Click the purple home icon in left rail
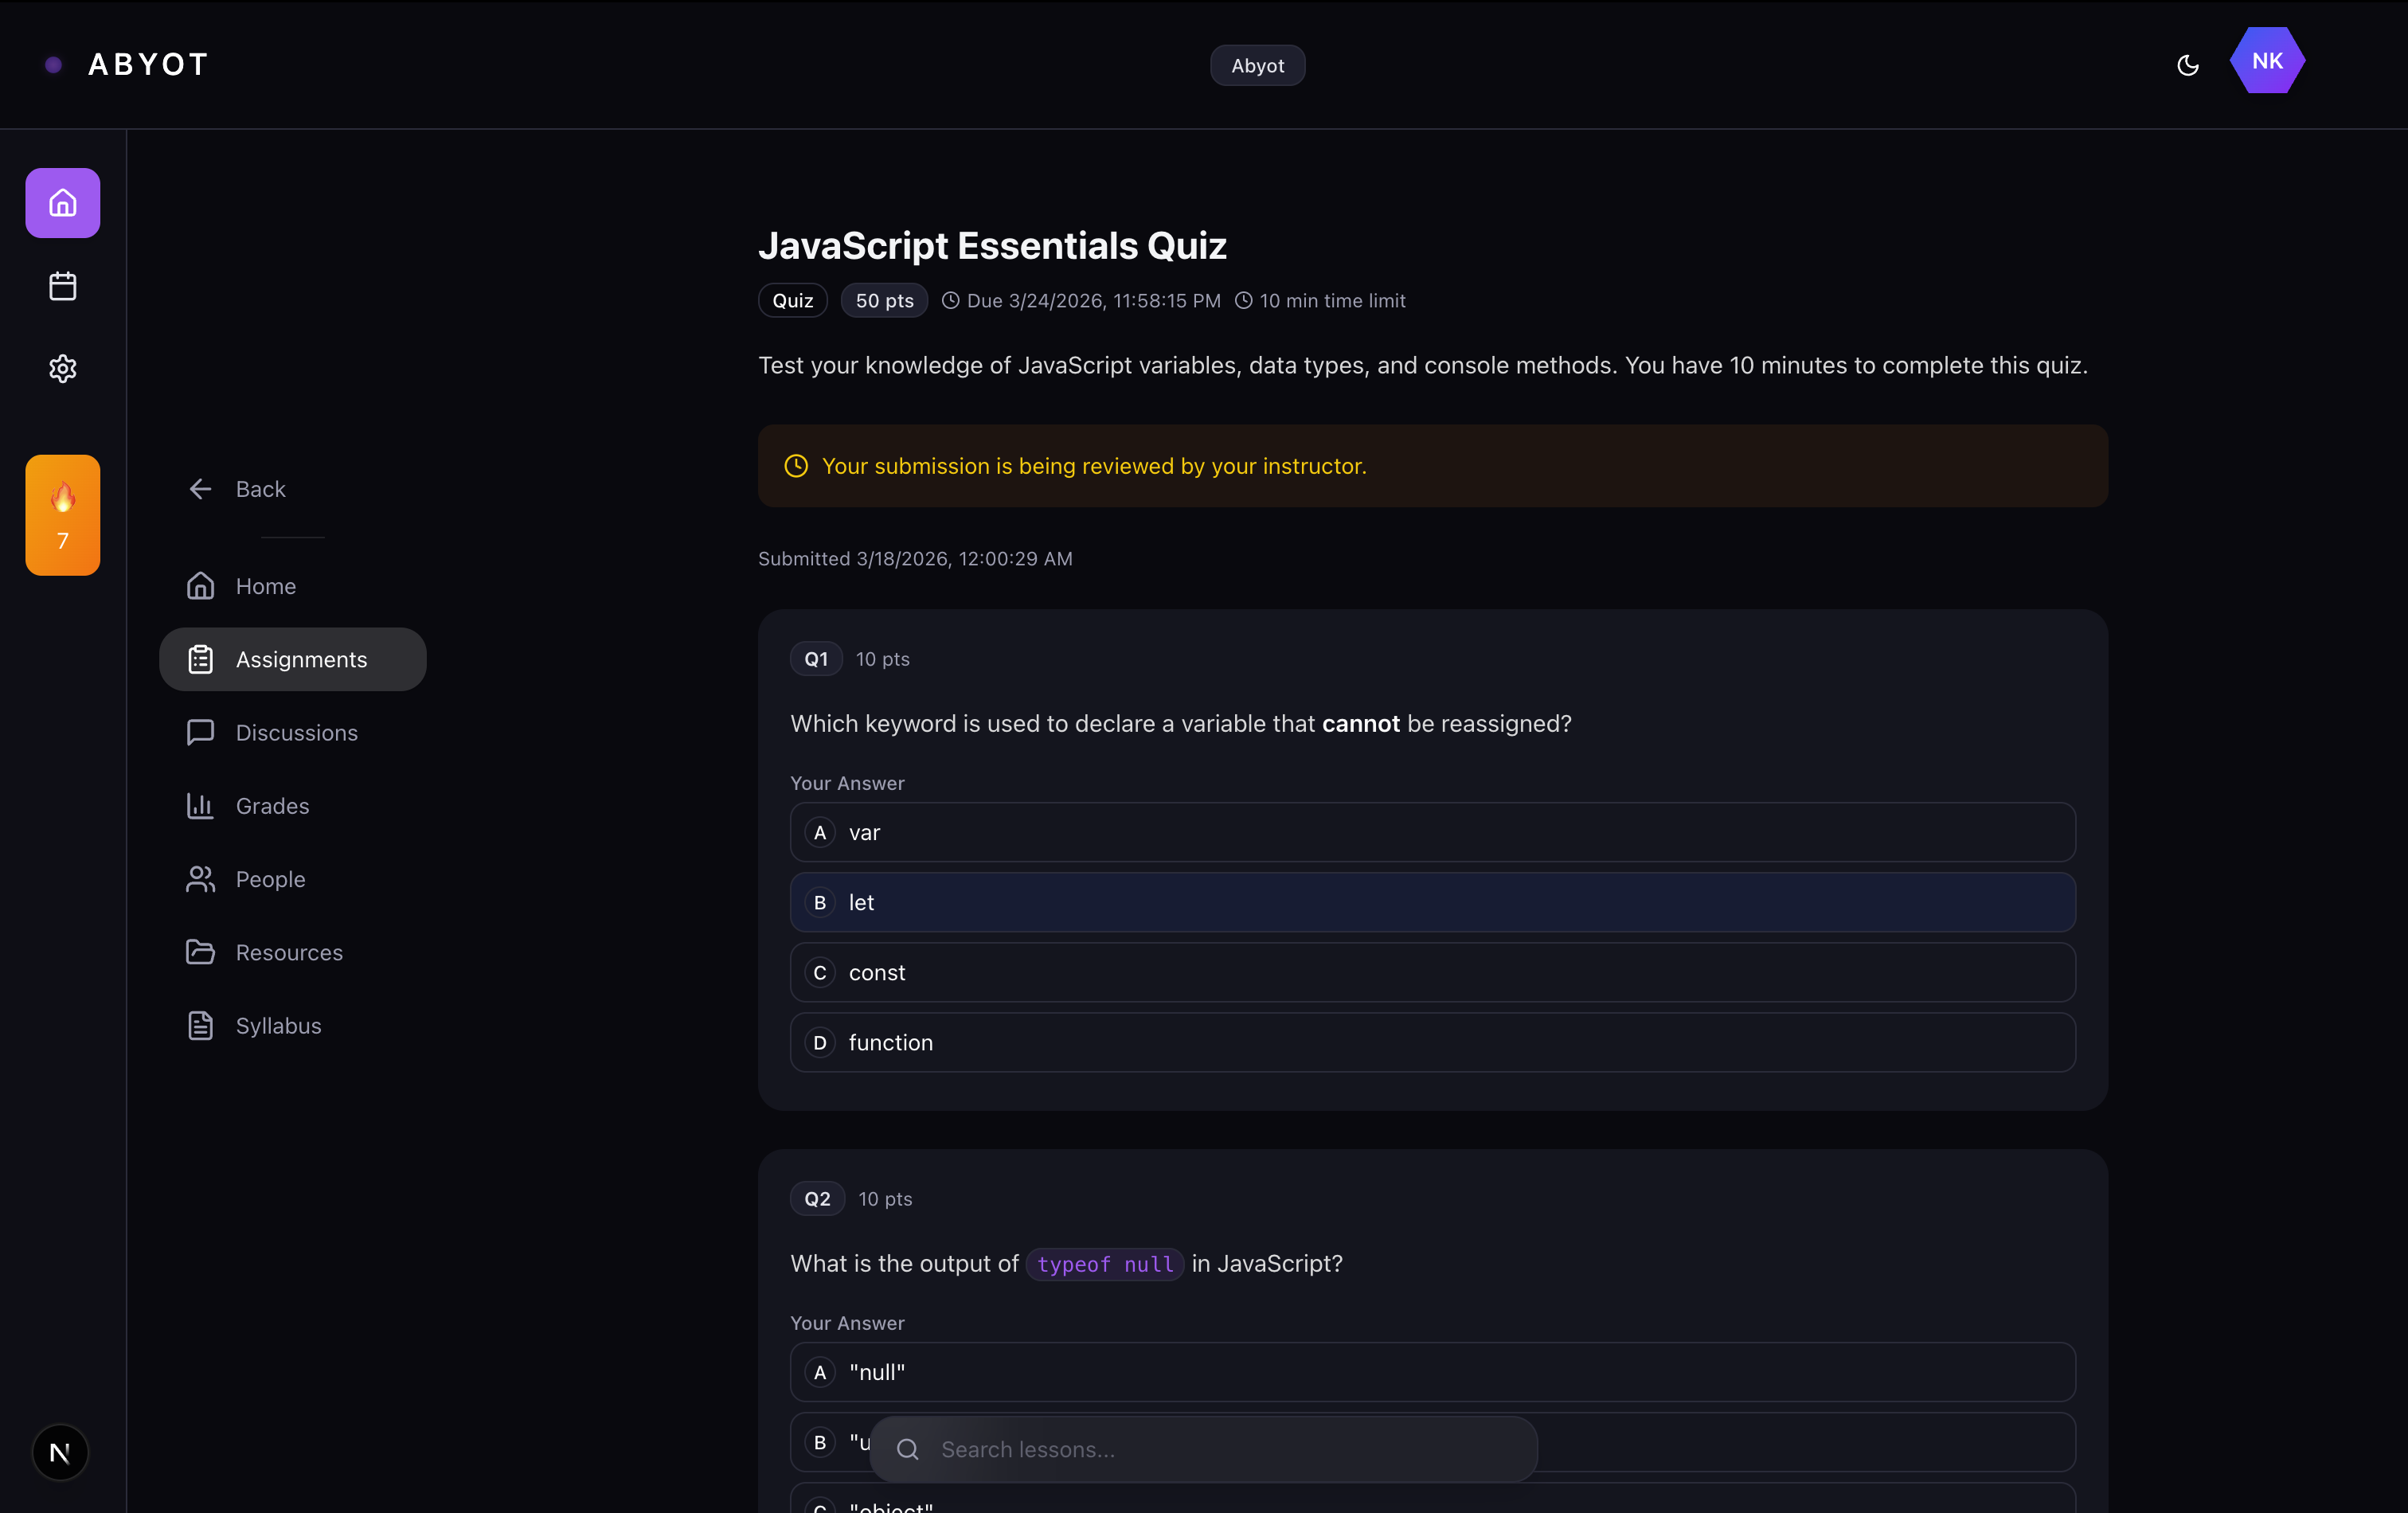Viewport: 2408px width, 1513px height. click(x=62, y=203)
